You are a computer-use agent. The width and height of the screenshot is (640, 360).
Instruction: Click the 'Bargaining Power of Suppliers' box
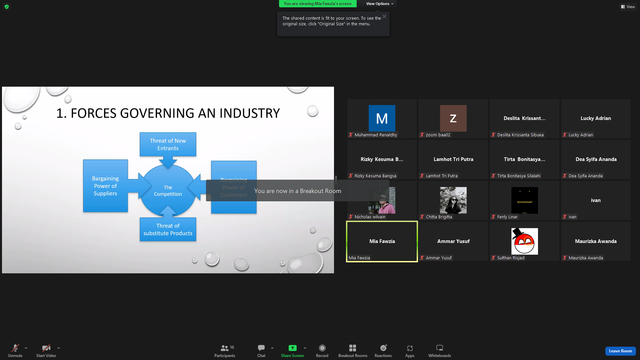(x=105, y=186)
